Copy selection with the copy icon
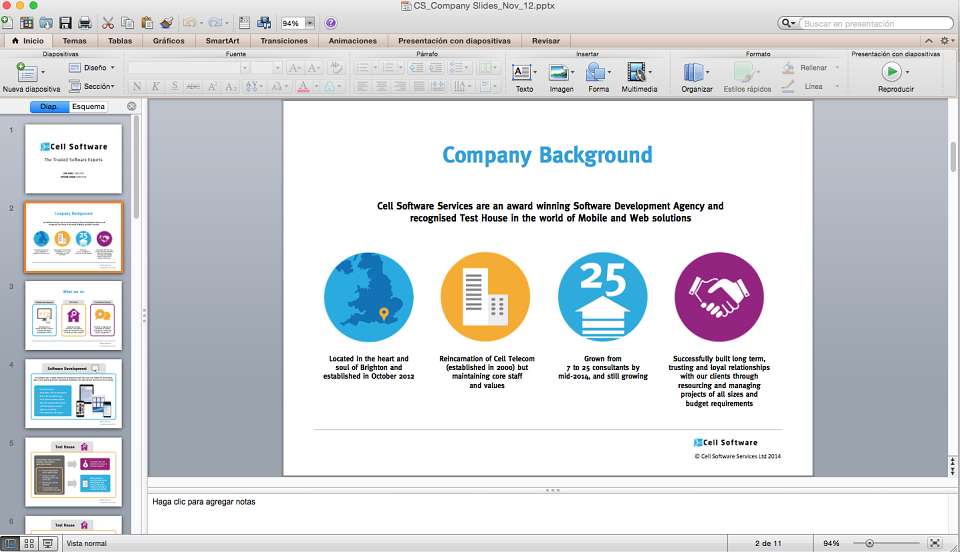The image size is (960, 552). coord(127,23)
